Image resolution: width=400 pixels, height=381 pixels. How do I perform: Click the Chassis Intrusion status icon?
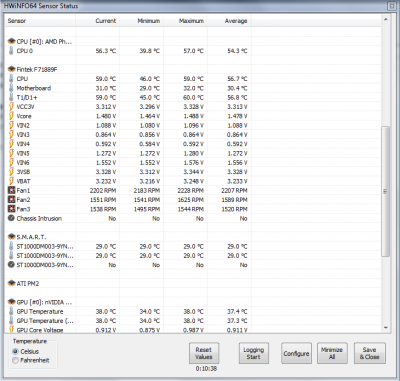pos(12,218)
